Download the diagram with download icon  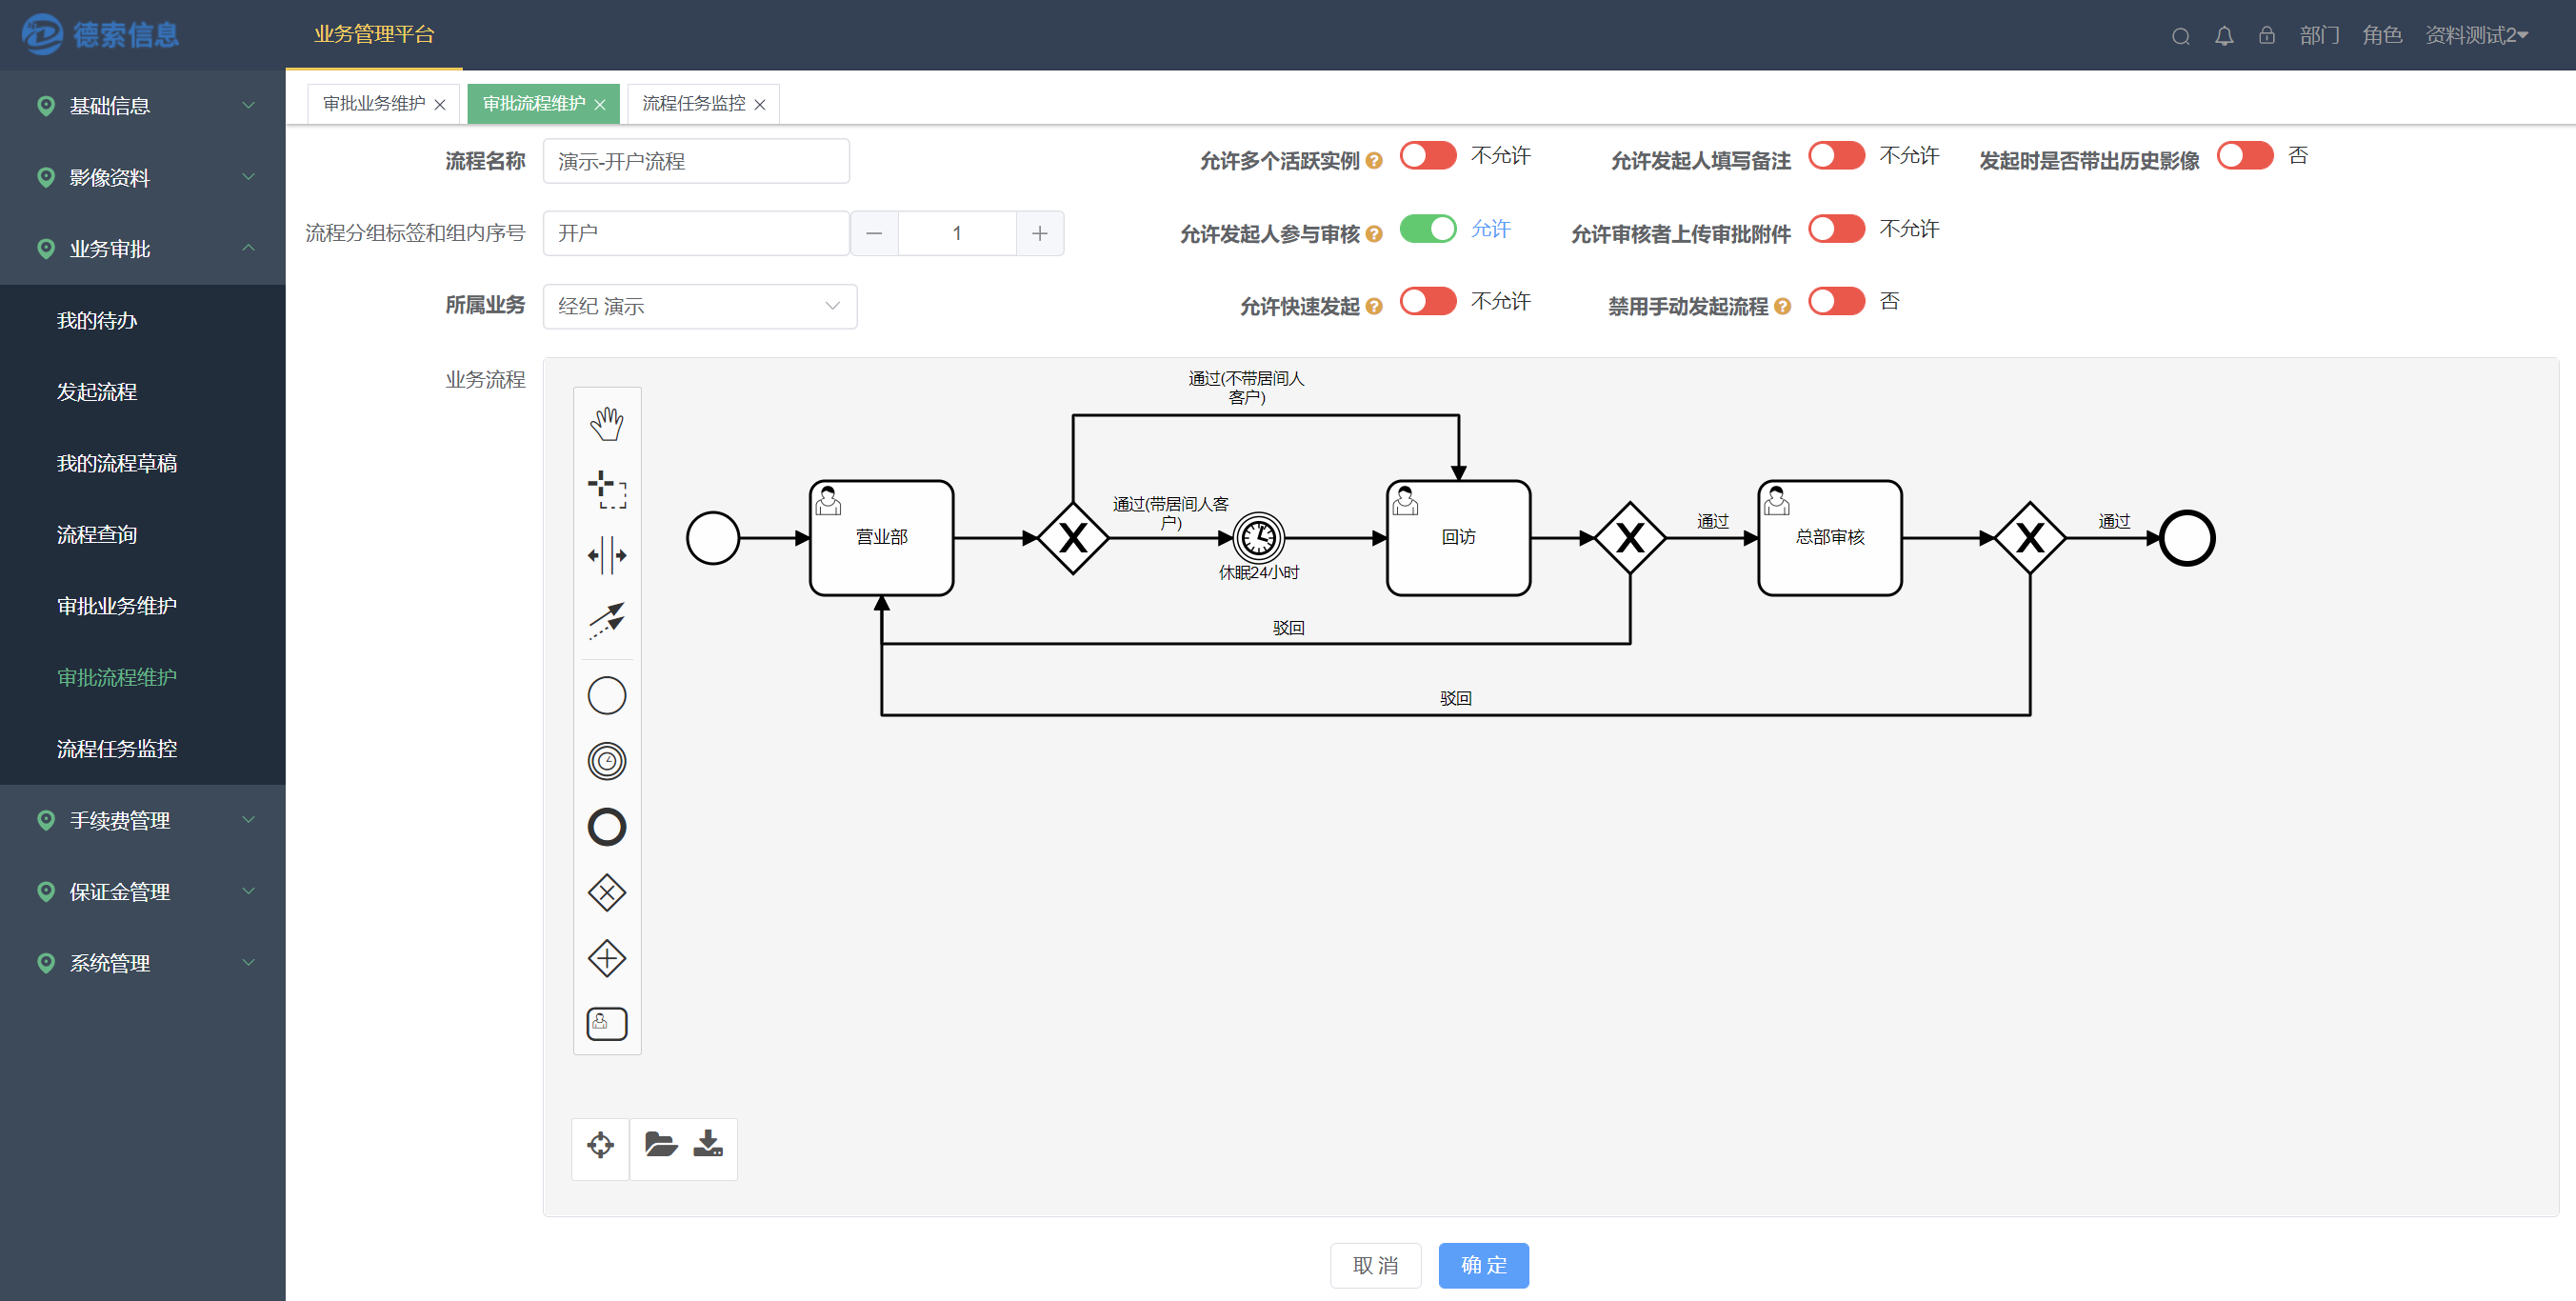click(708, 1144)
